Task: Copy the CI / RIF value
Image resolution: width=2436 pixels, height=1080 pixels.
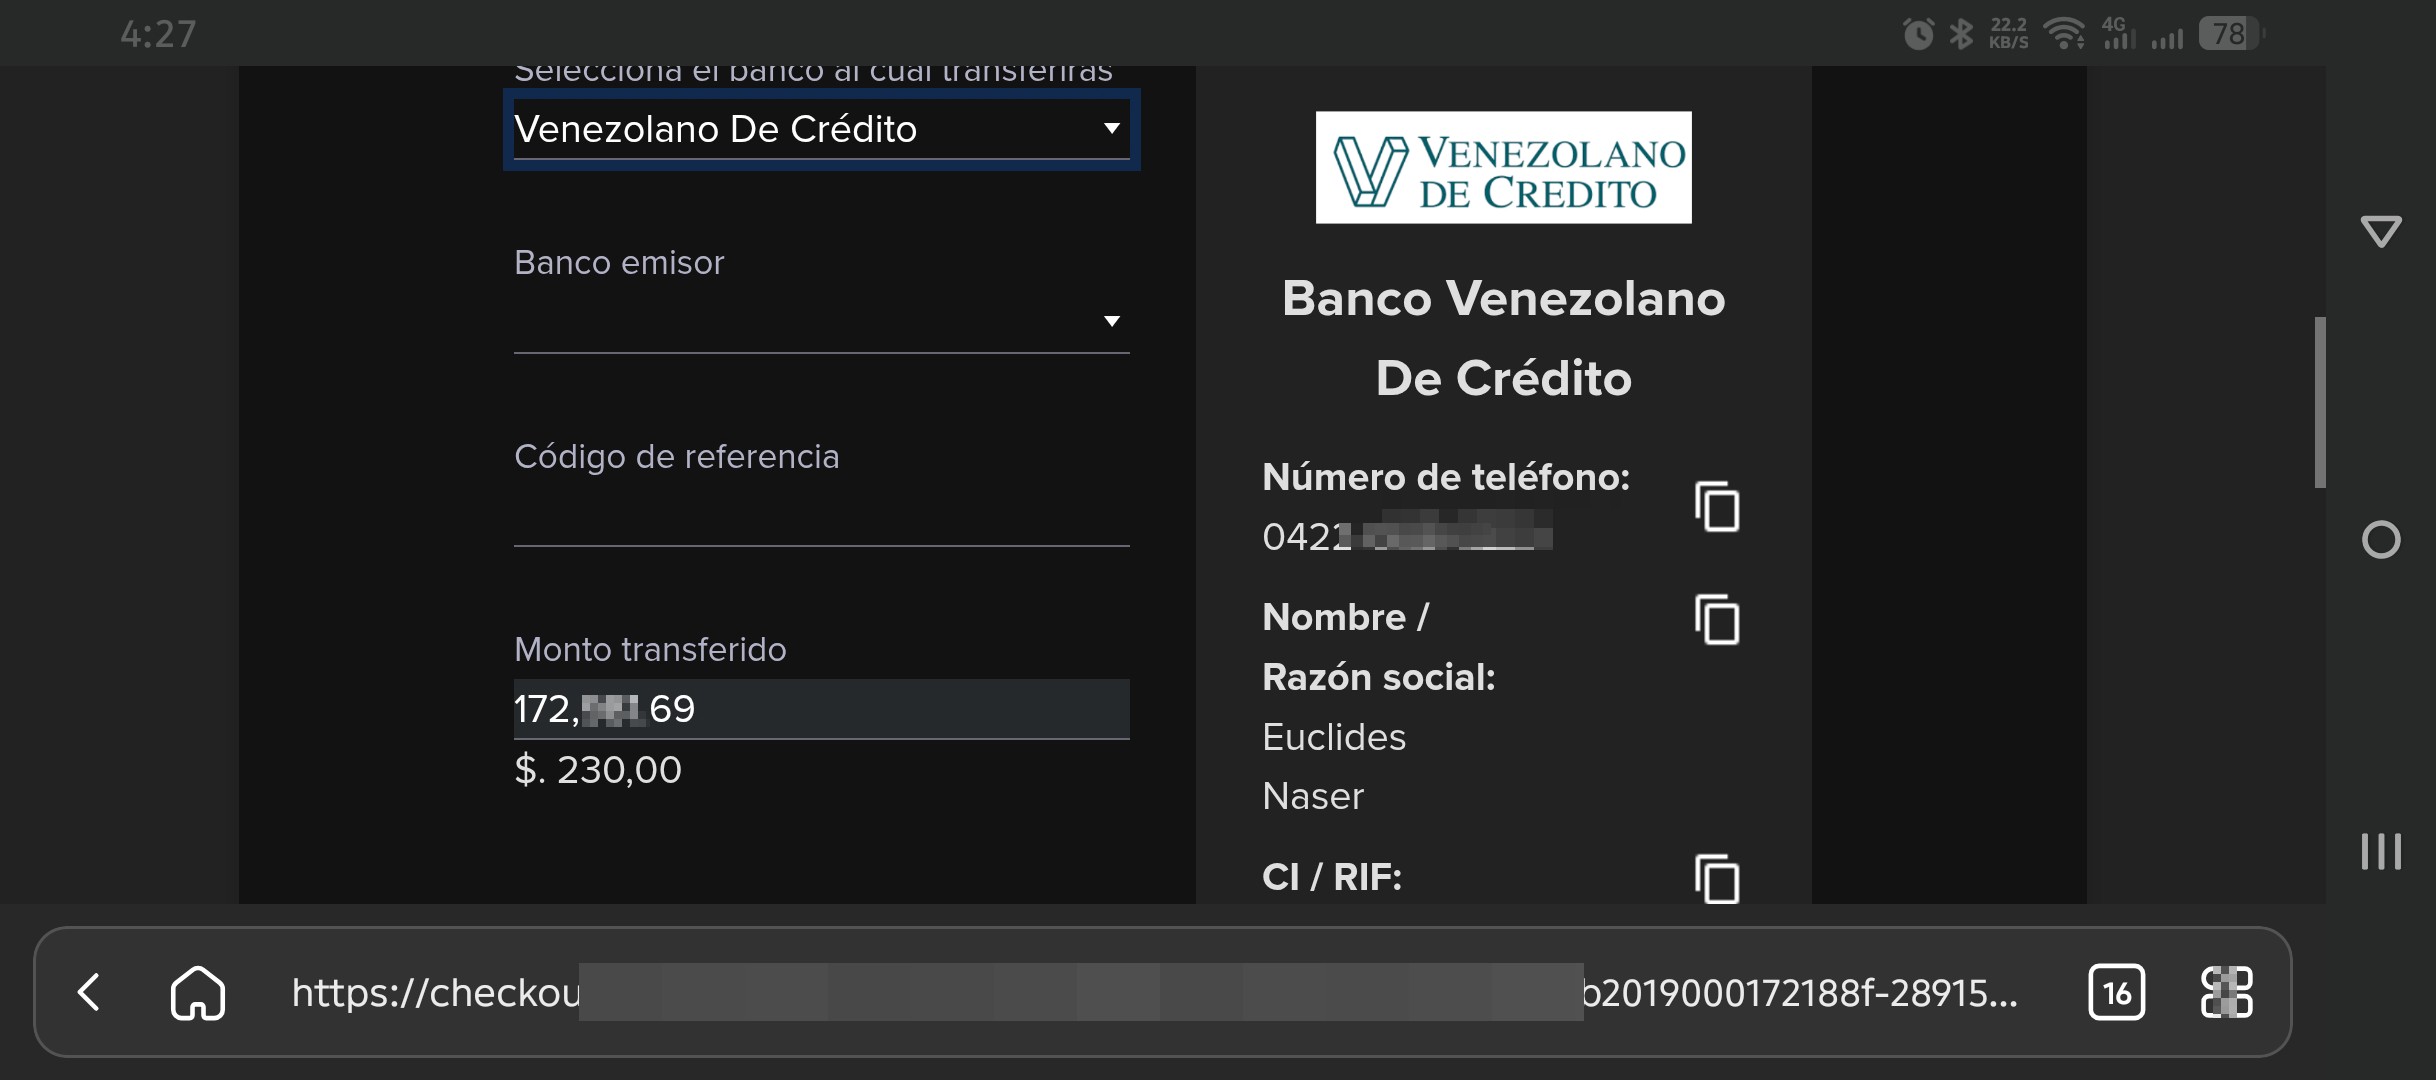Action: point(1717,879)
